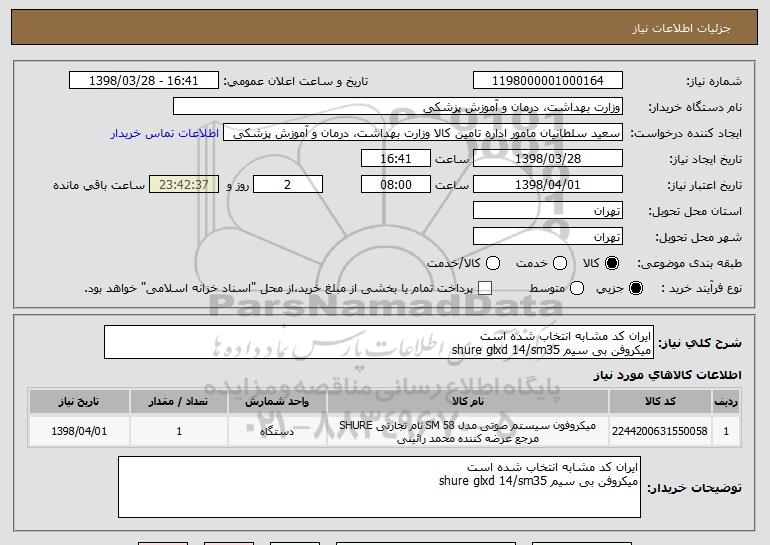This screenshot has height=545, width=770.
Task: Click the اطلاعات کالاهای مورد نیاز section heading
Action: 668,375
